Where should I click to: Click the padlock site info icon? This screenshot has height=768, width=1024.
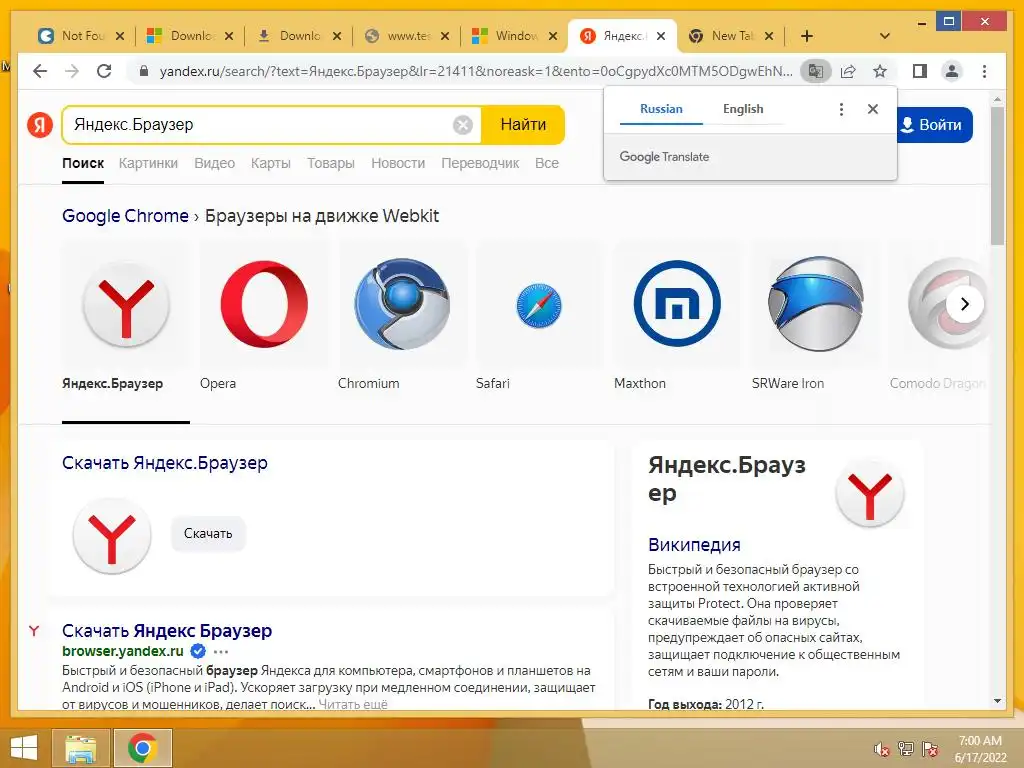point(144,71)
